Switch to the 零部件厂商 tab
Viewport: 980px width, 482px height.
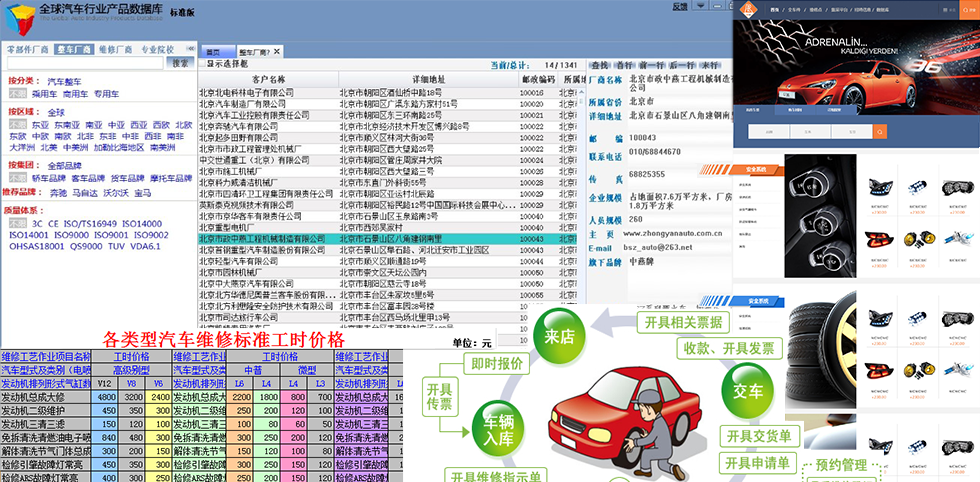coord(27,49)
